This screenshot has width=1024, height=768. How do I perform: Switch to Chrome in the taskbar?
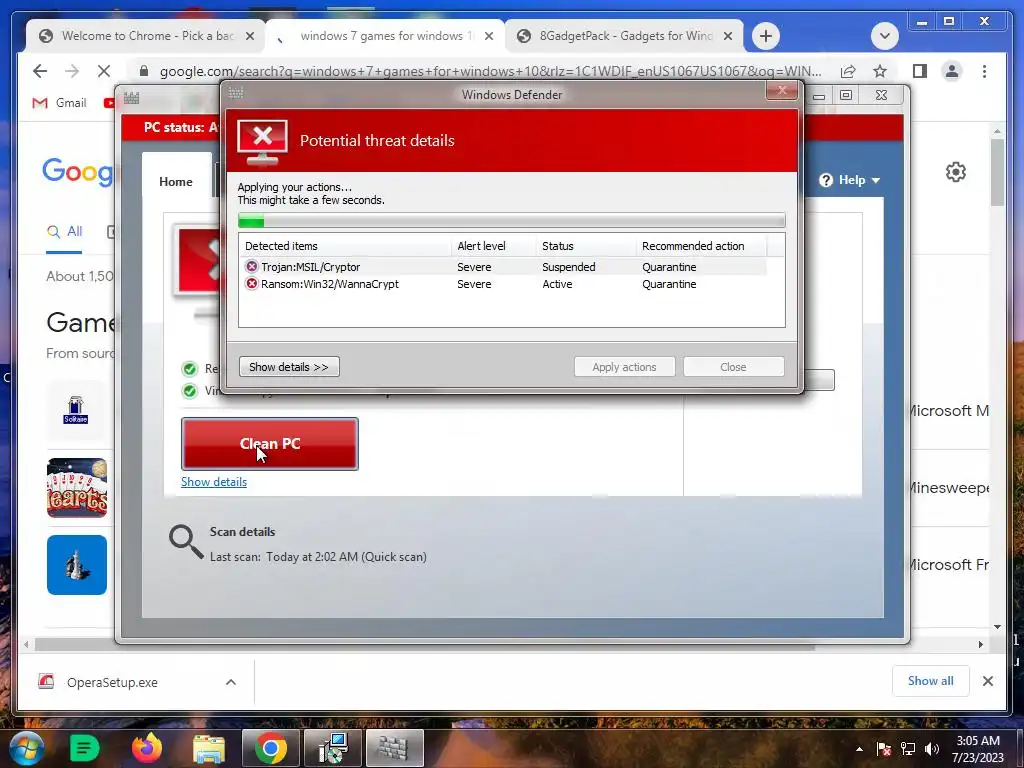(270, 748)
